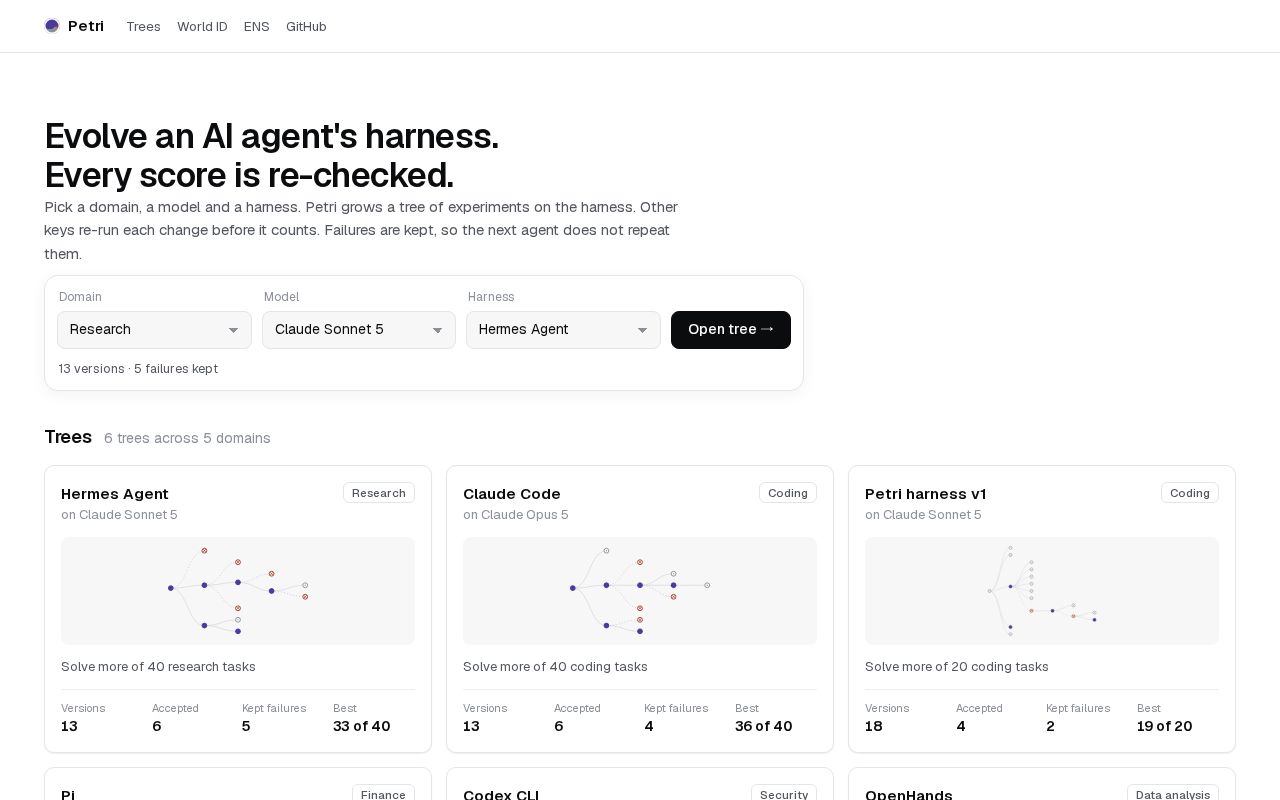Screen dimensions: 1280x800
Task: Click the Coding tag on Petri harness v1 card
Action: [x=1190, y=493]
